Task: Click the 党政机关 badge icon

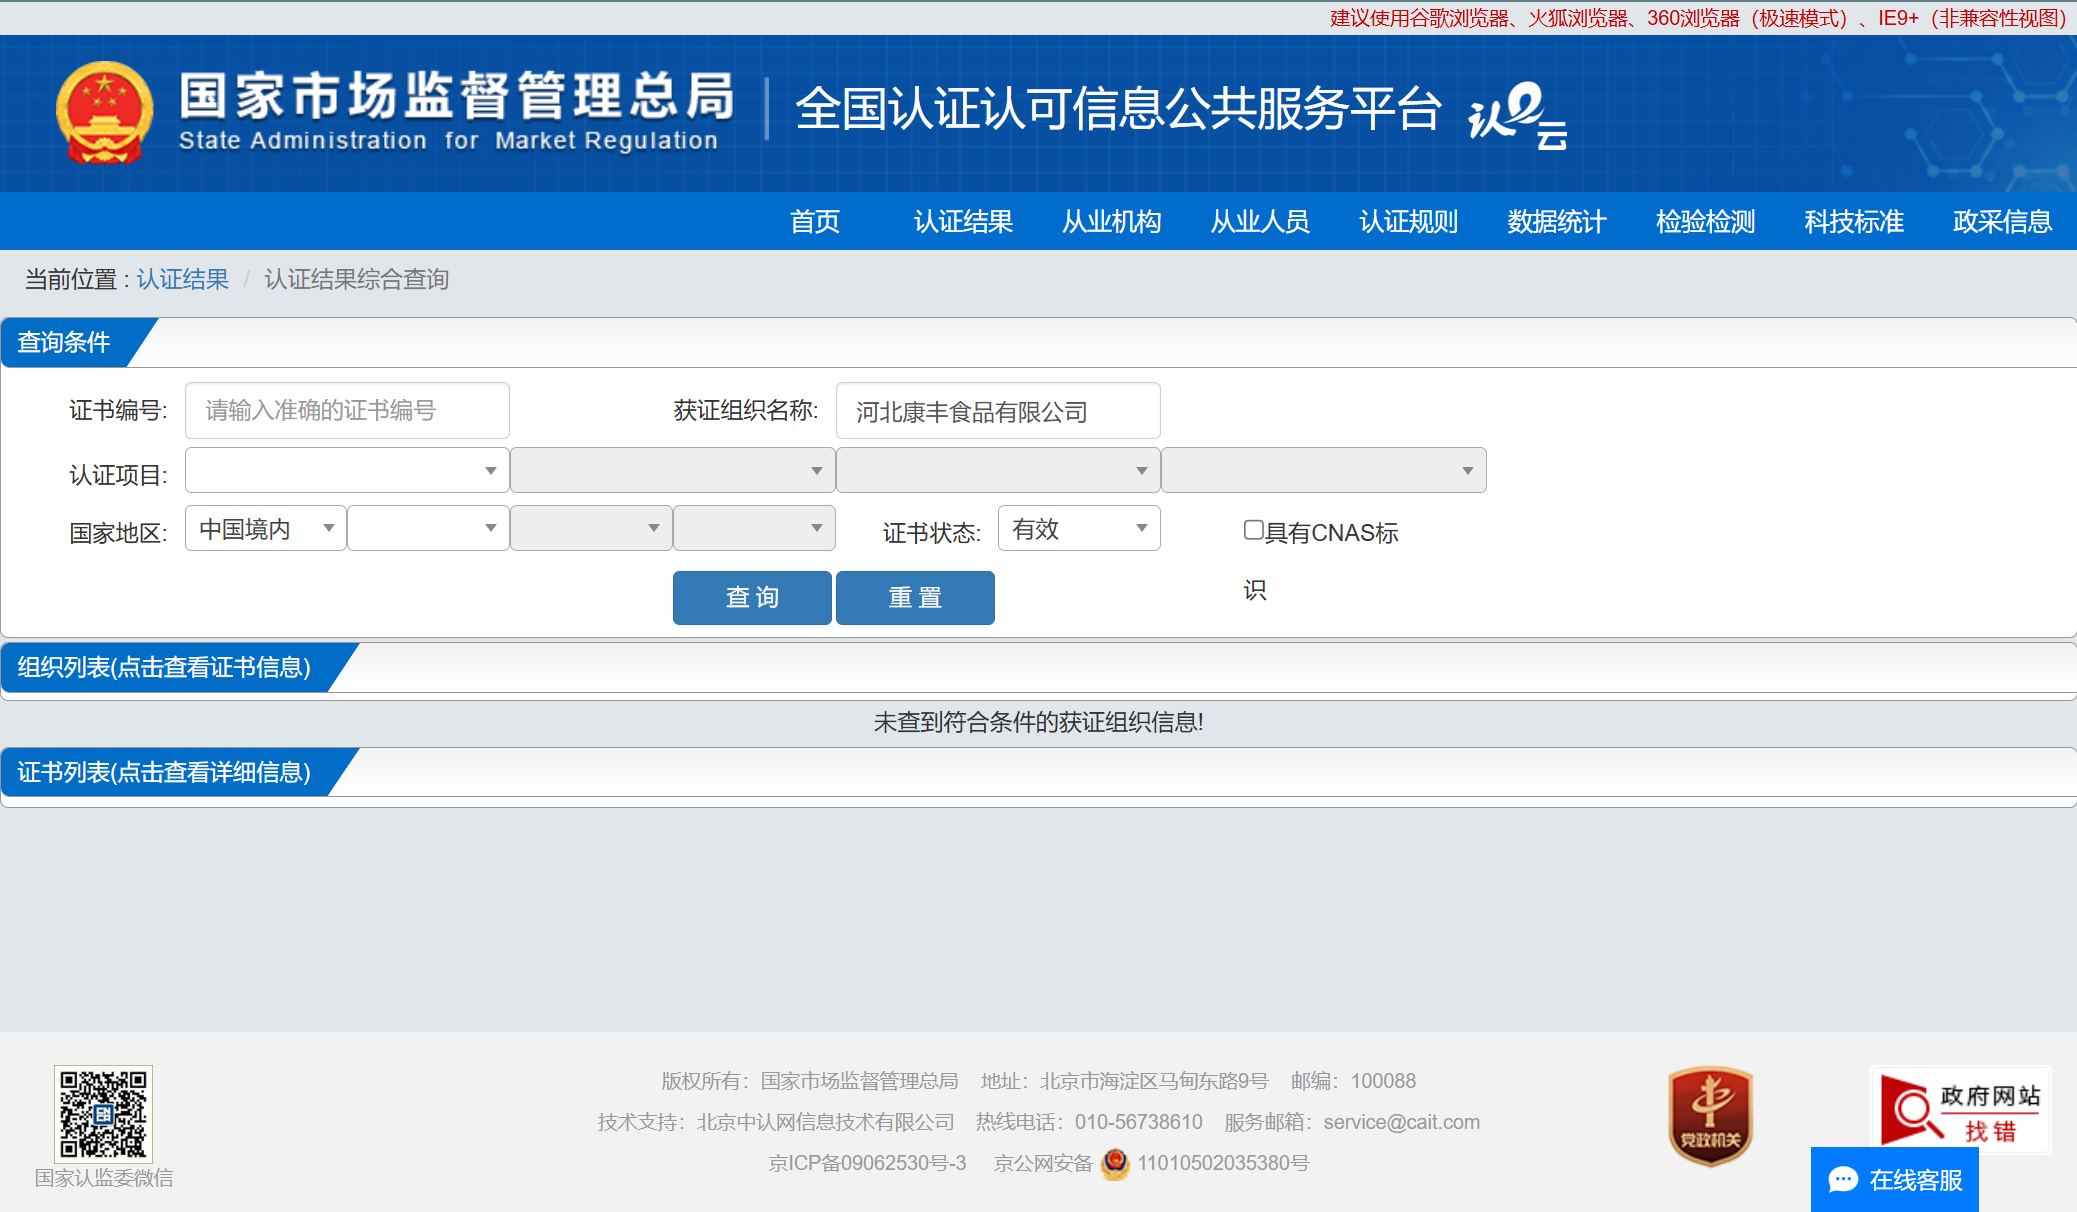Action: [x=1710, y=1116]
